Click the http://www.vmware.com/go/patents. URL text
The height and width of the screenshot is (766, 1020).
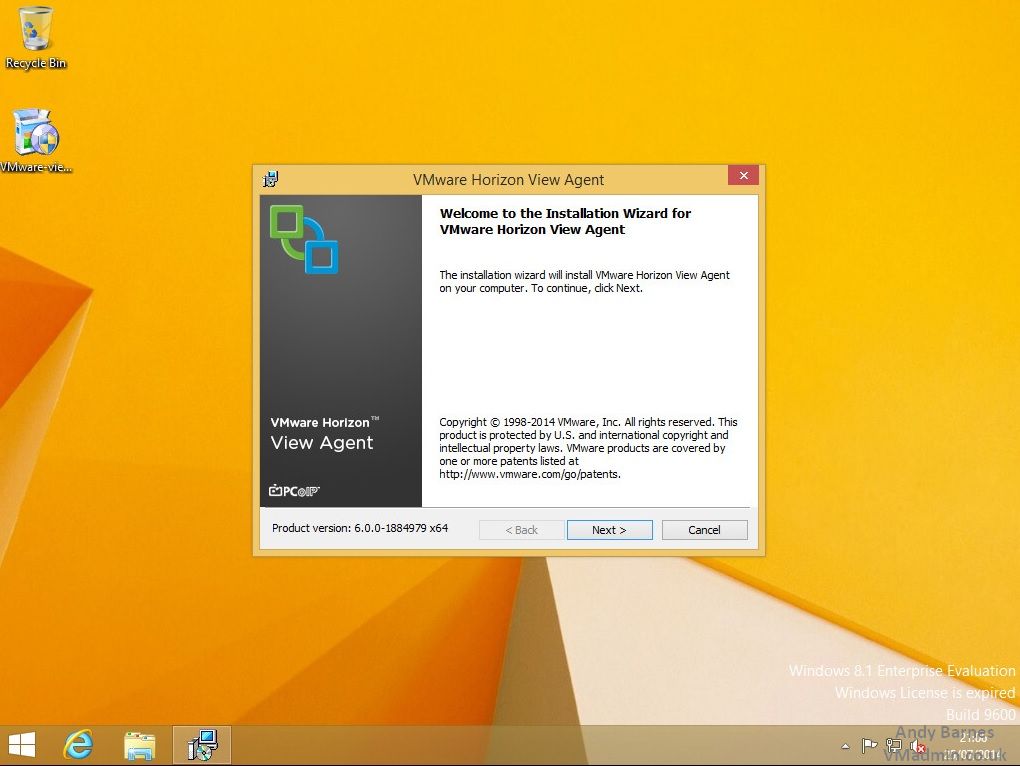(x=530, y=475)
